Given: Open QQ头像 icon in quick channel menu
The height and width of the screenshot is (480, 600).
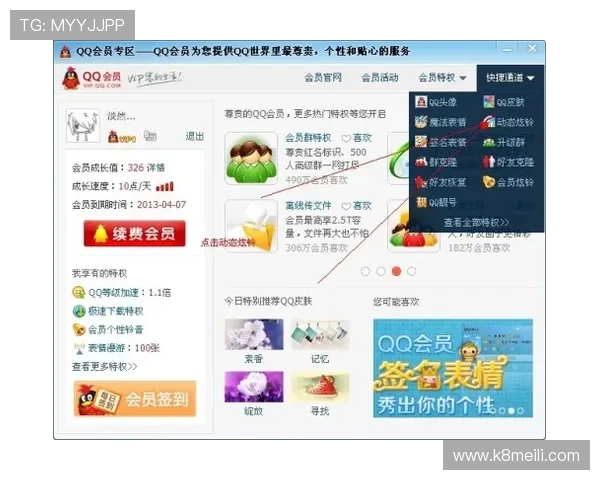Looking at the screenshot, I should click(x=421, y=101).
